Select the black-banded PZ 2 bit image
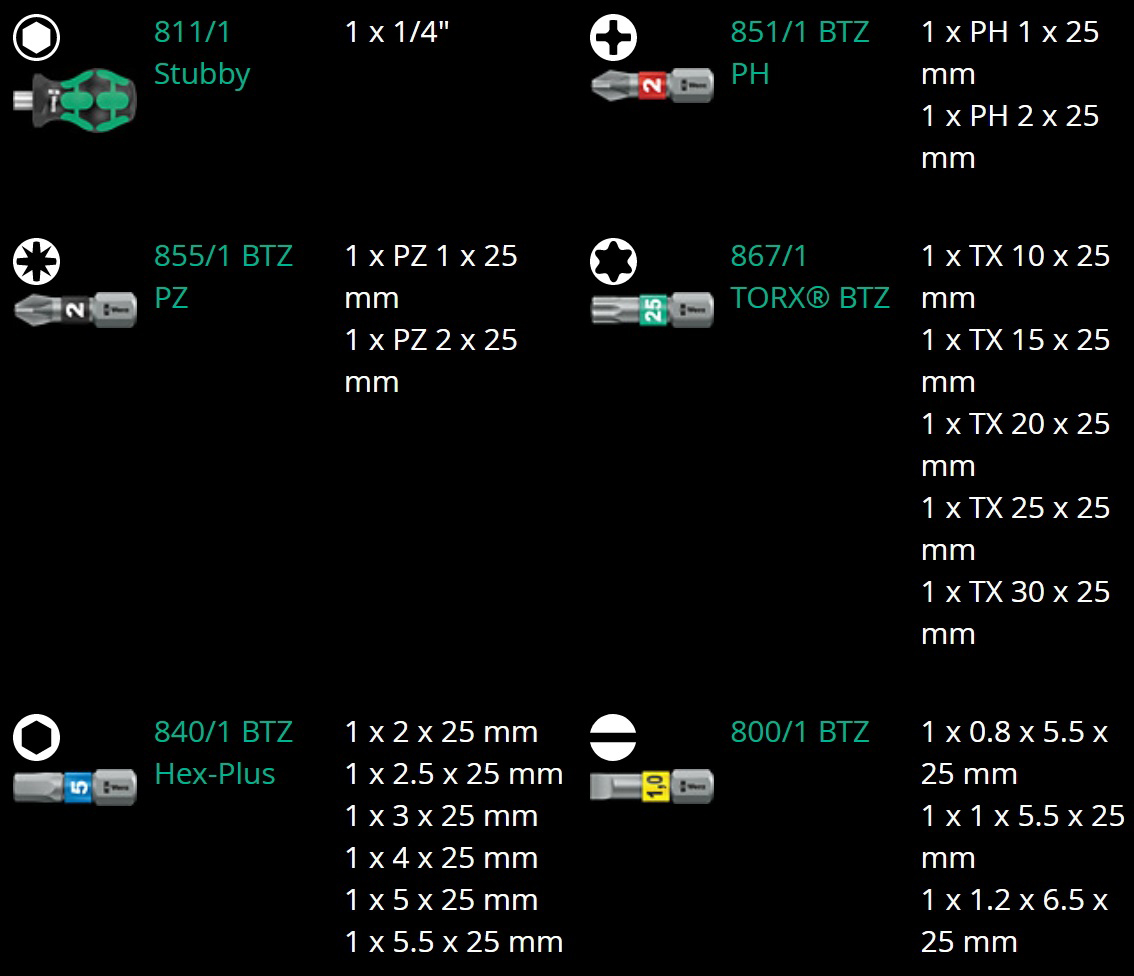 point(75,310)
